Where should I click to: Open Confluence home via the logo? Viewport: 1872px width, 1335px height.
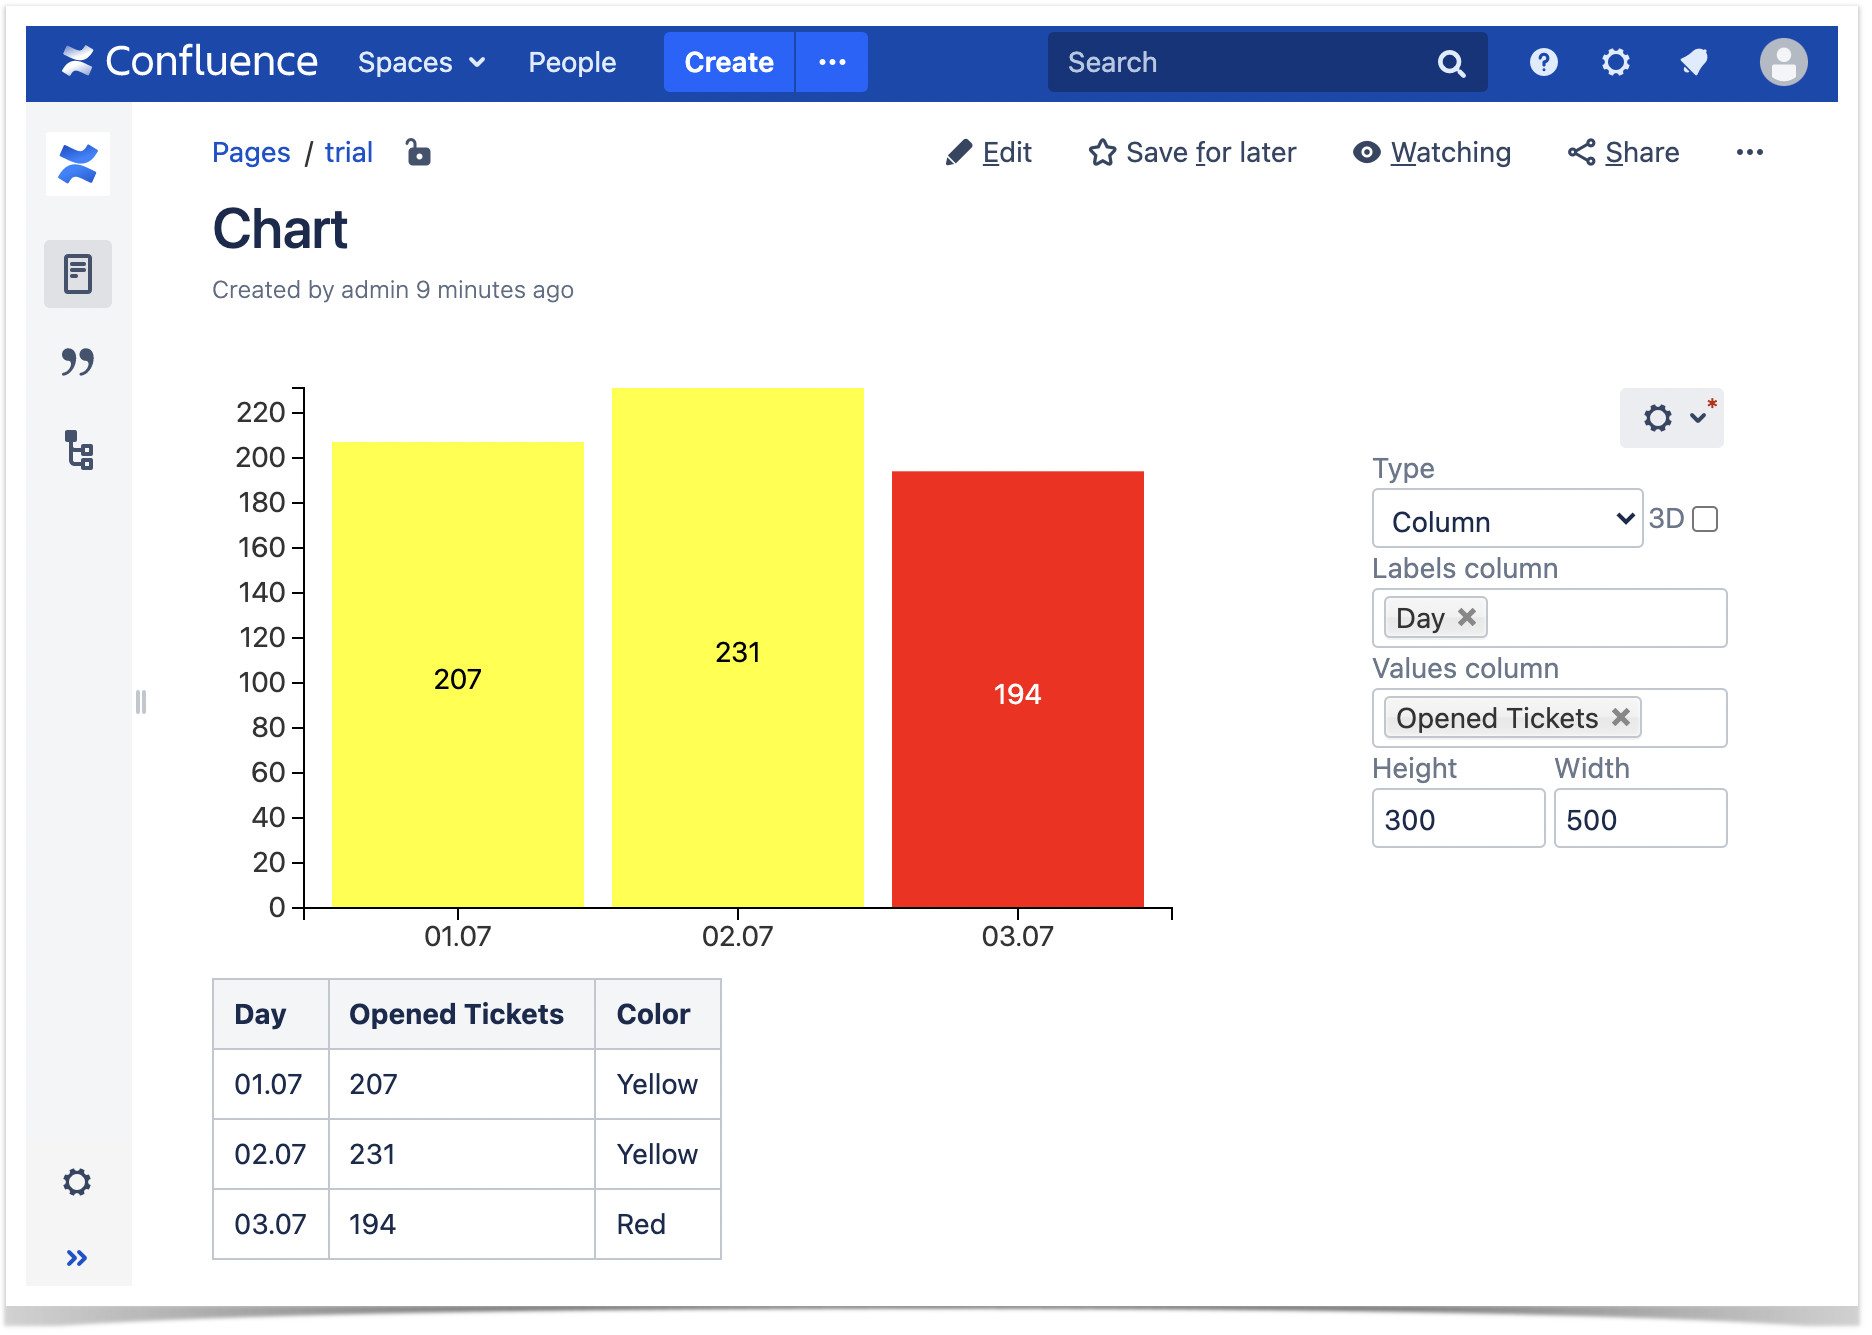click(x=191, y=61)
